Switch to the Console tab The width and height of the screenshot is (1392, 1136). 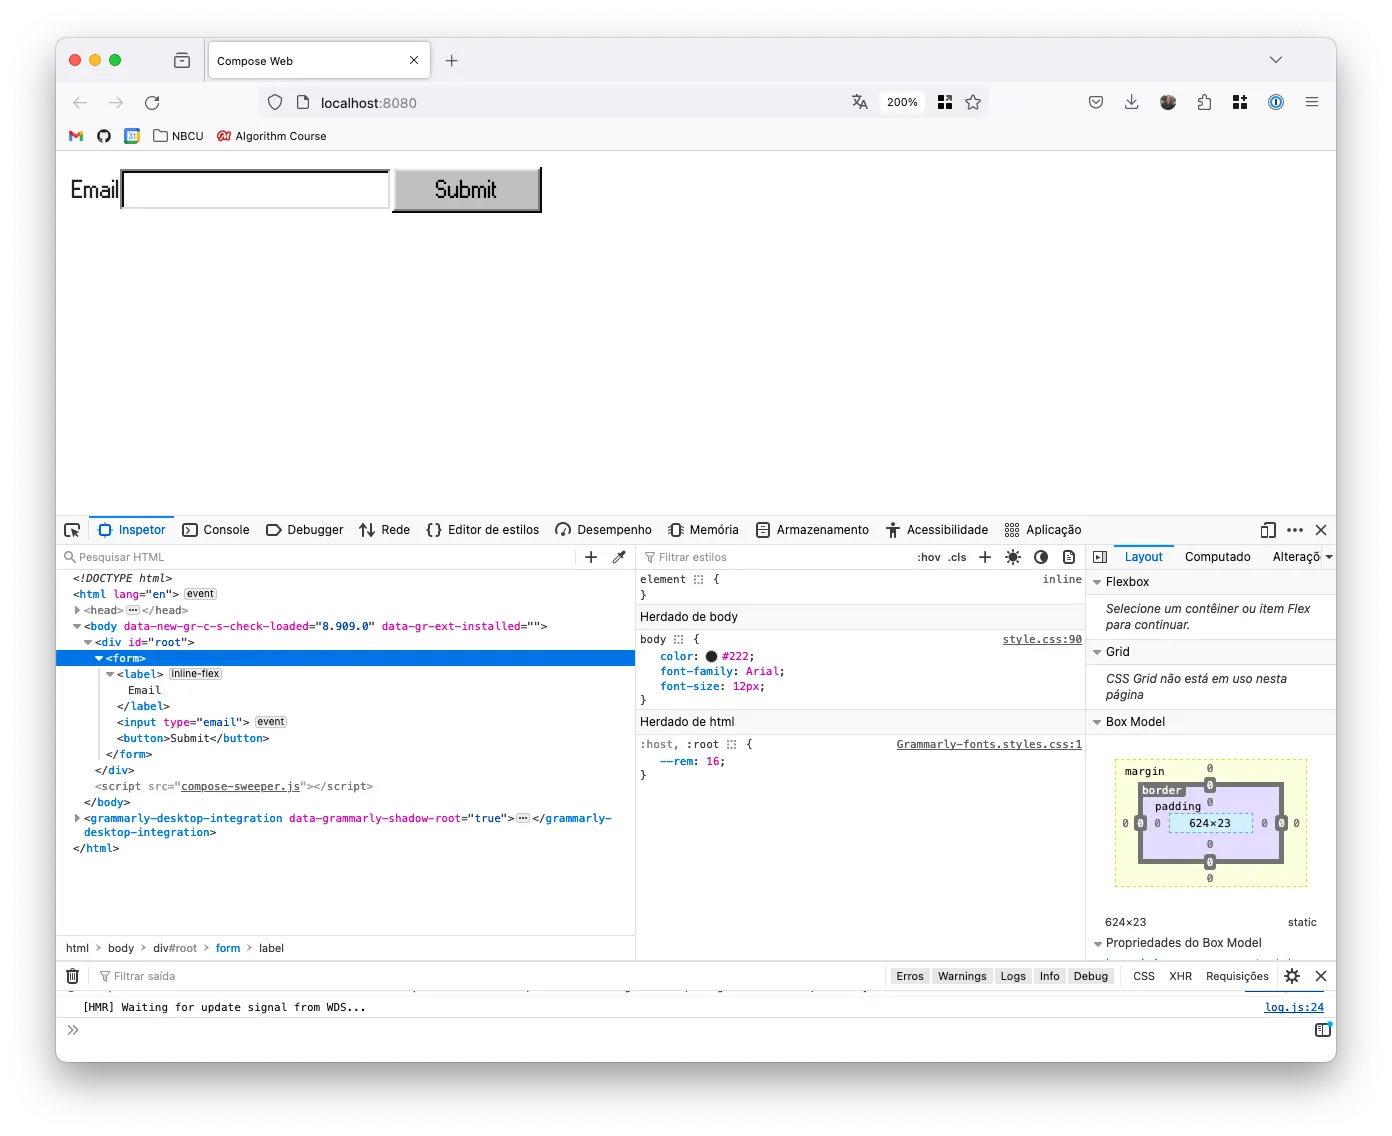(216, 530)
